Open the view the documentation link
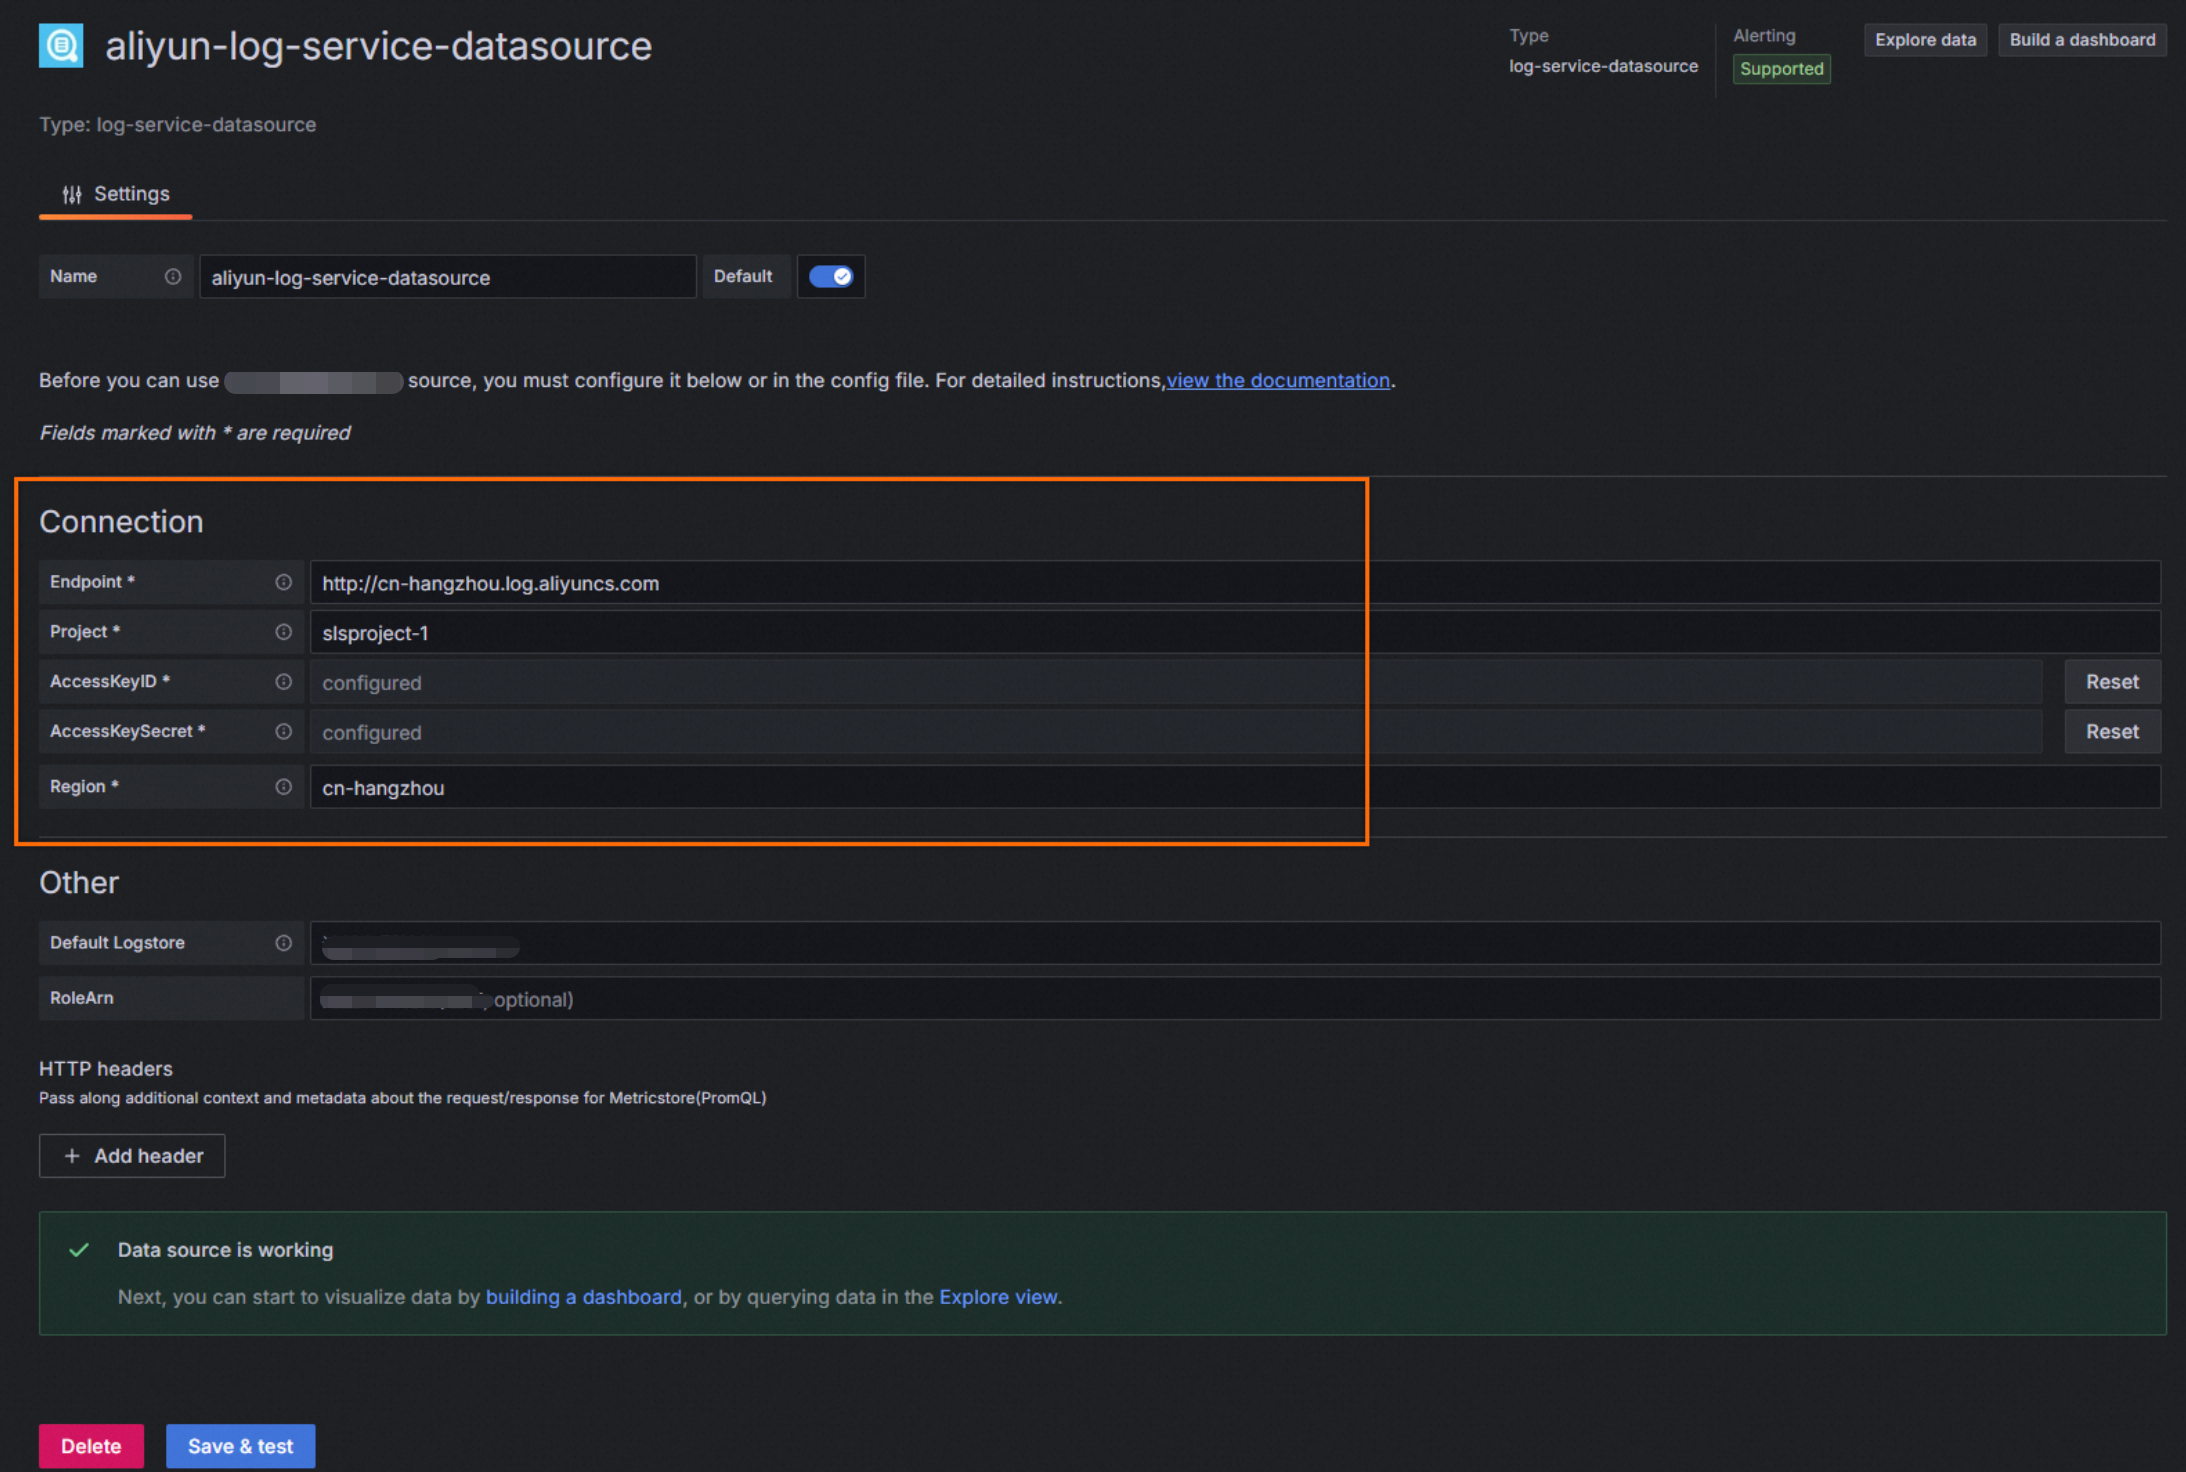 point(1278,381)
